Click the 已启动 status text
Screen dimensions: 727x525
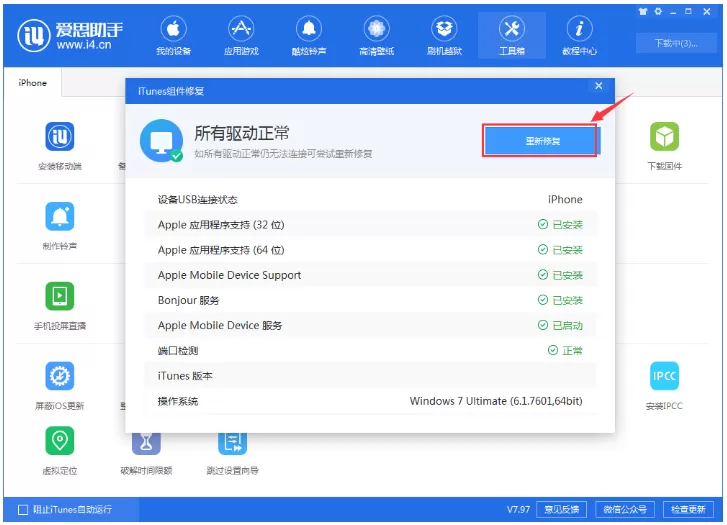[x=568, y=326]
